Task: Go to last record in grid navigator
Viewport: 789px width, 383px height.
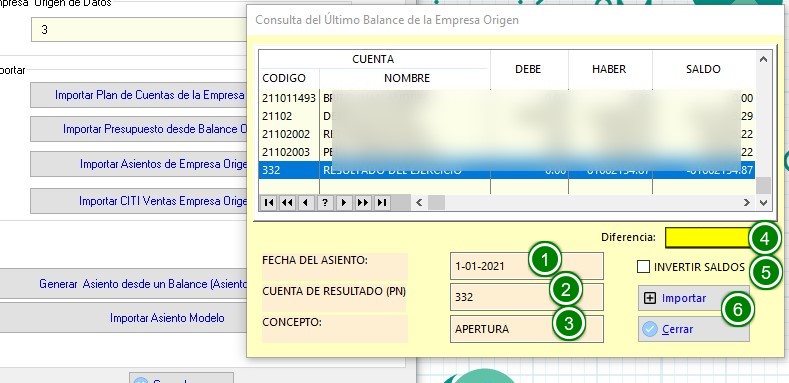Action: (382, 202)
